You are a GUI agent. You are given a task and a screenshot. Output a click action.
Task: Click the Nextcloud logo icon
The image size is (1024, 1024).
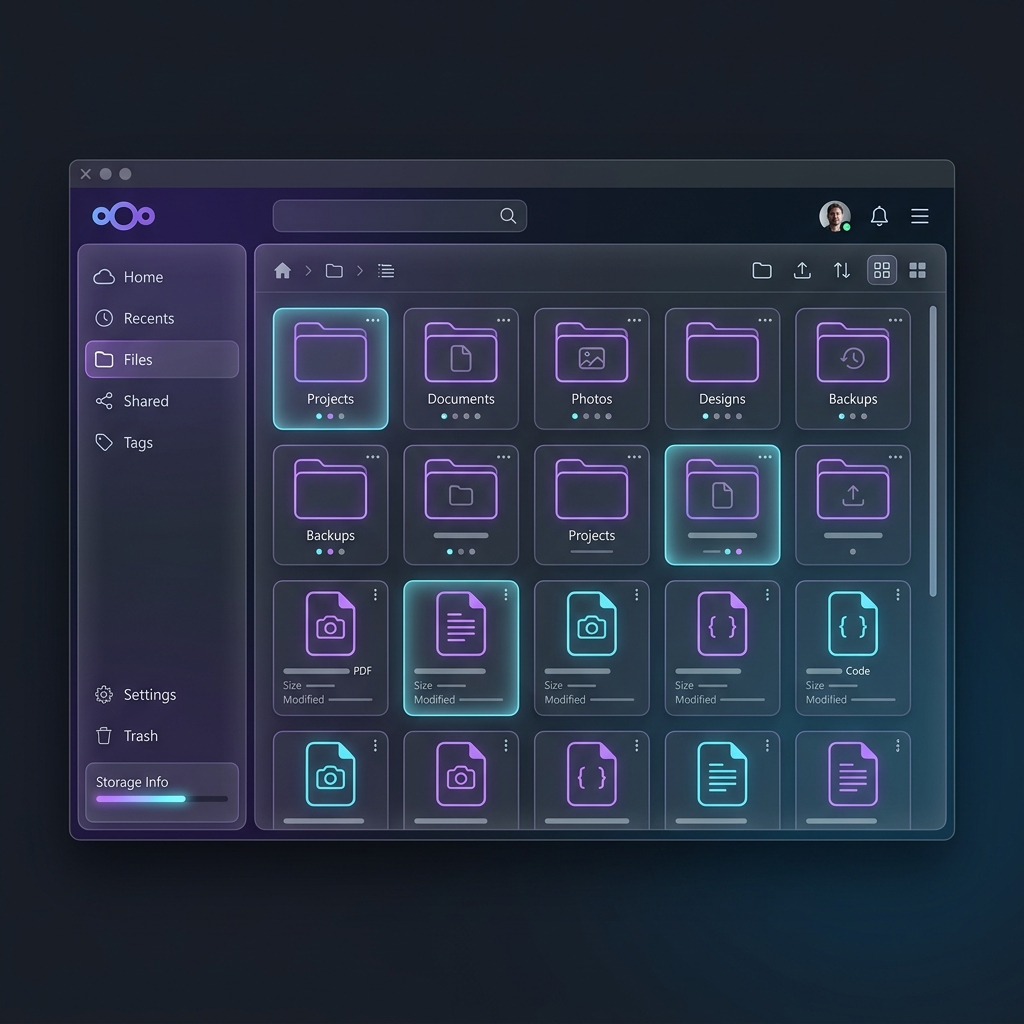pyautogui.click(x=123, y=216)
